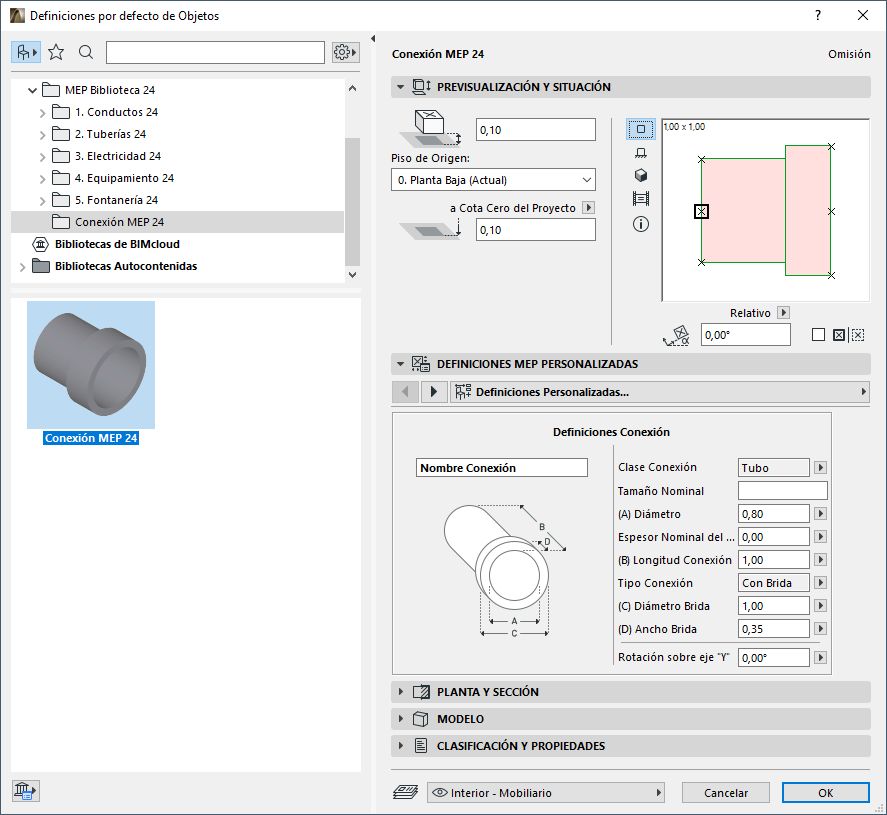Viewport: 887px width, 815px height.
Task: Open the Piso de Origen dropdown
Action: click(x=493, y=180)
